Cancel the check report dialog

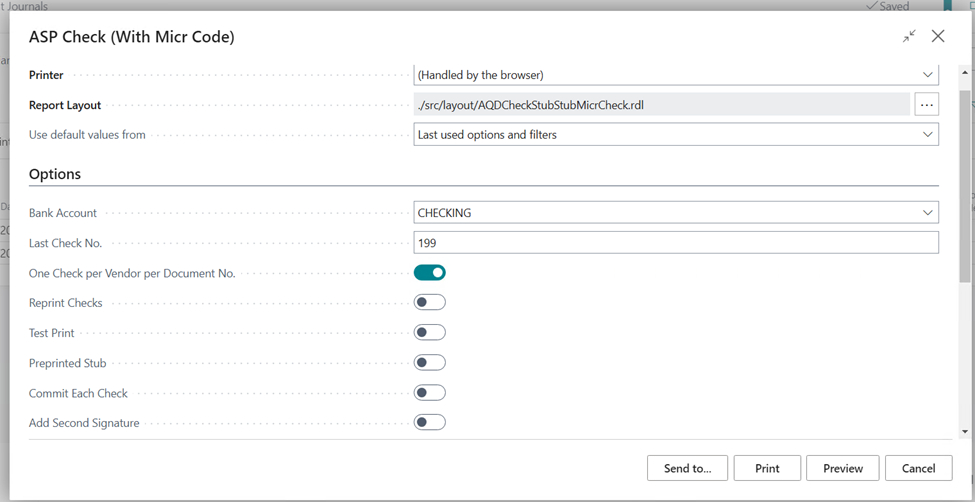[x=918, y=468]
